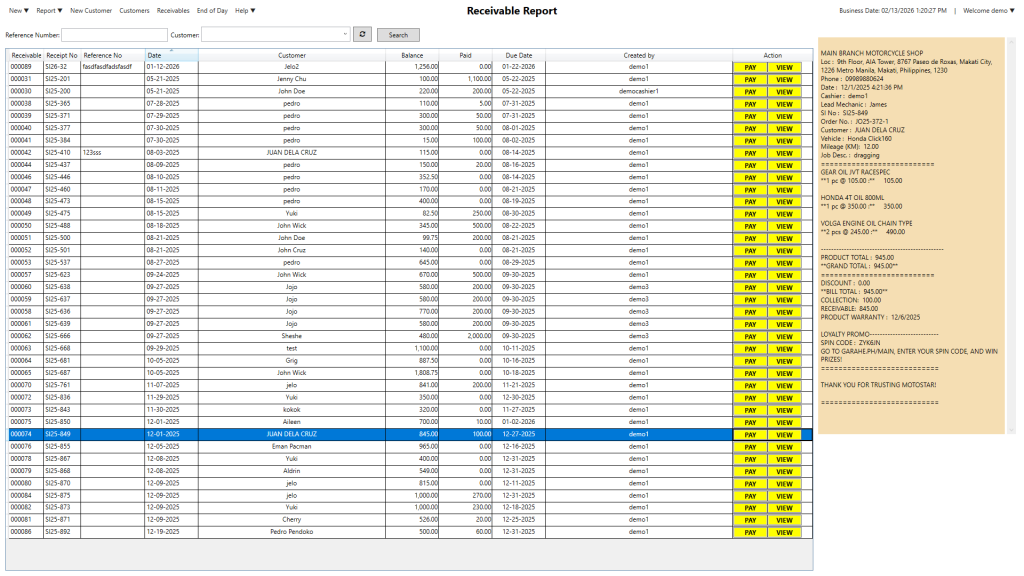
Task: Sort table by Balance column header
Action: click(412, 56)
